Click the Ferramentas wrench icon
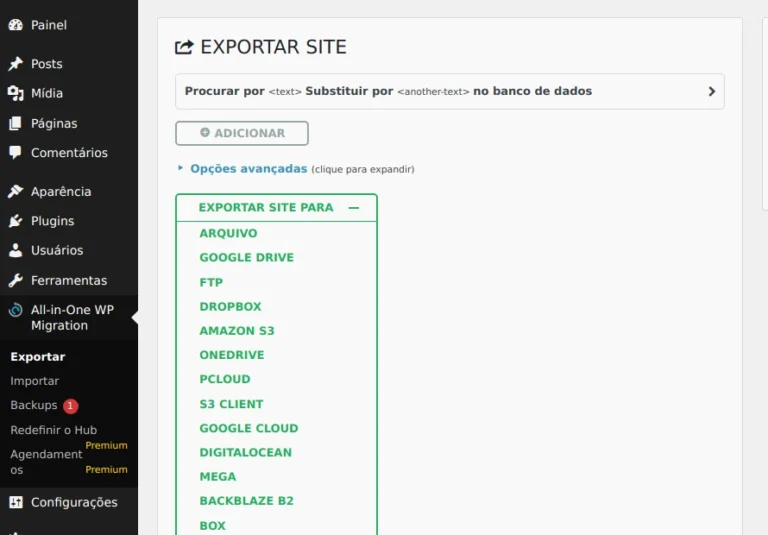The width and height of the screenshot is (768, 535). click(16, 280)
